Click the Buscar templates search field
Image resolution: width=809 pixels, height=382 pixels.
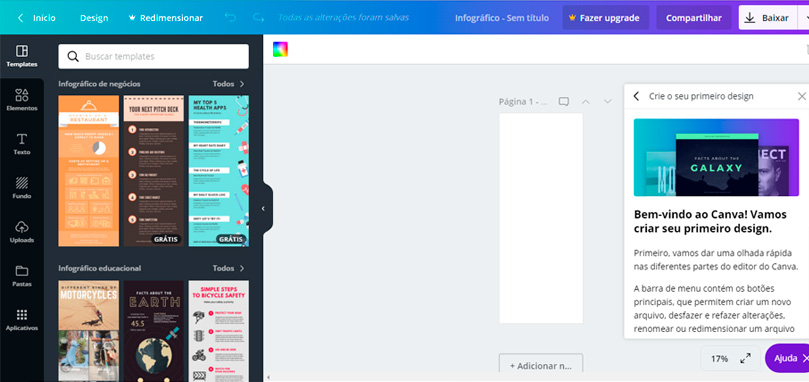click(153, 56)
